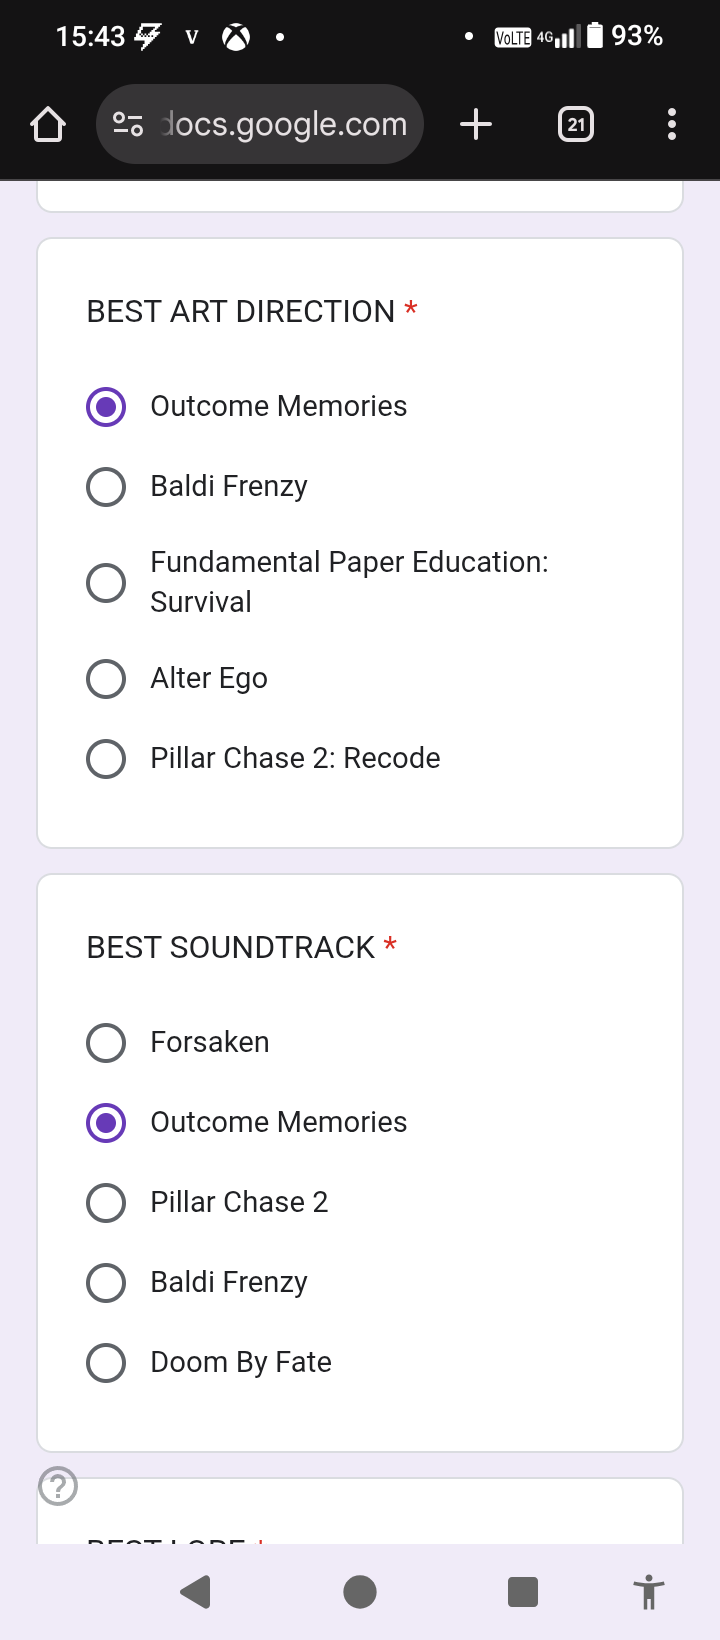
Task: Tap the browser home icon
Action: pos(48,125)
